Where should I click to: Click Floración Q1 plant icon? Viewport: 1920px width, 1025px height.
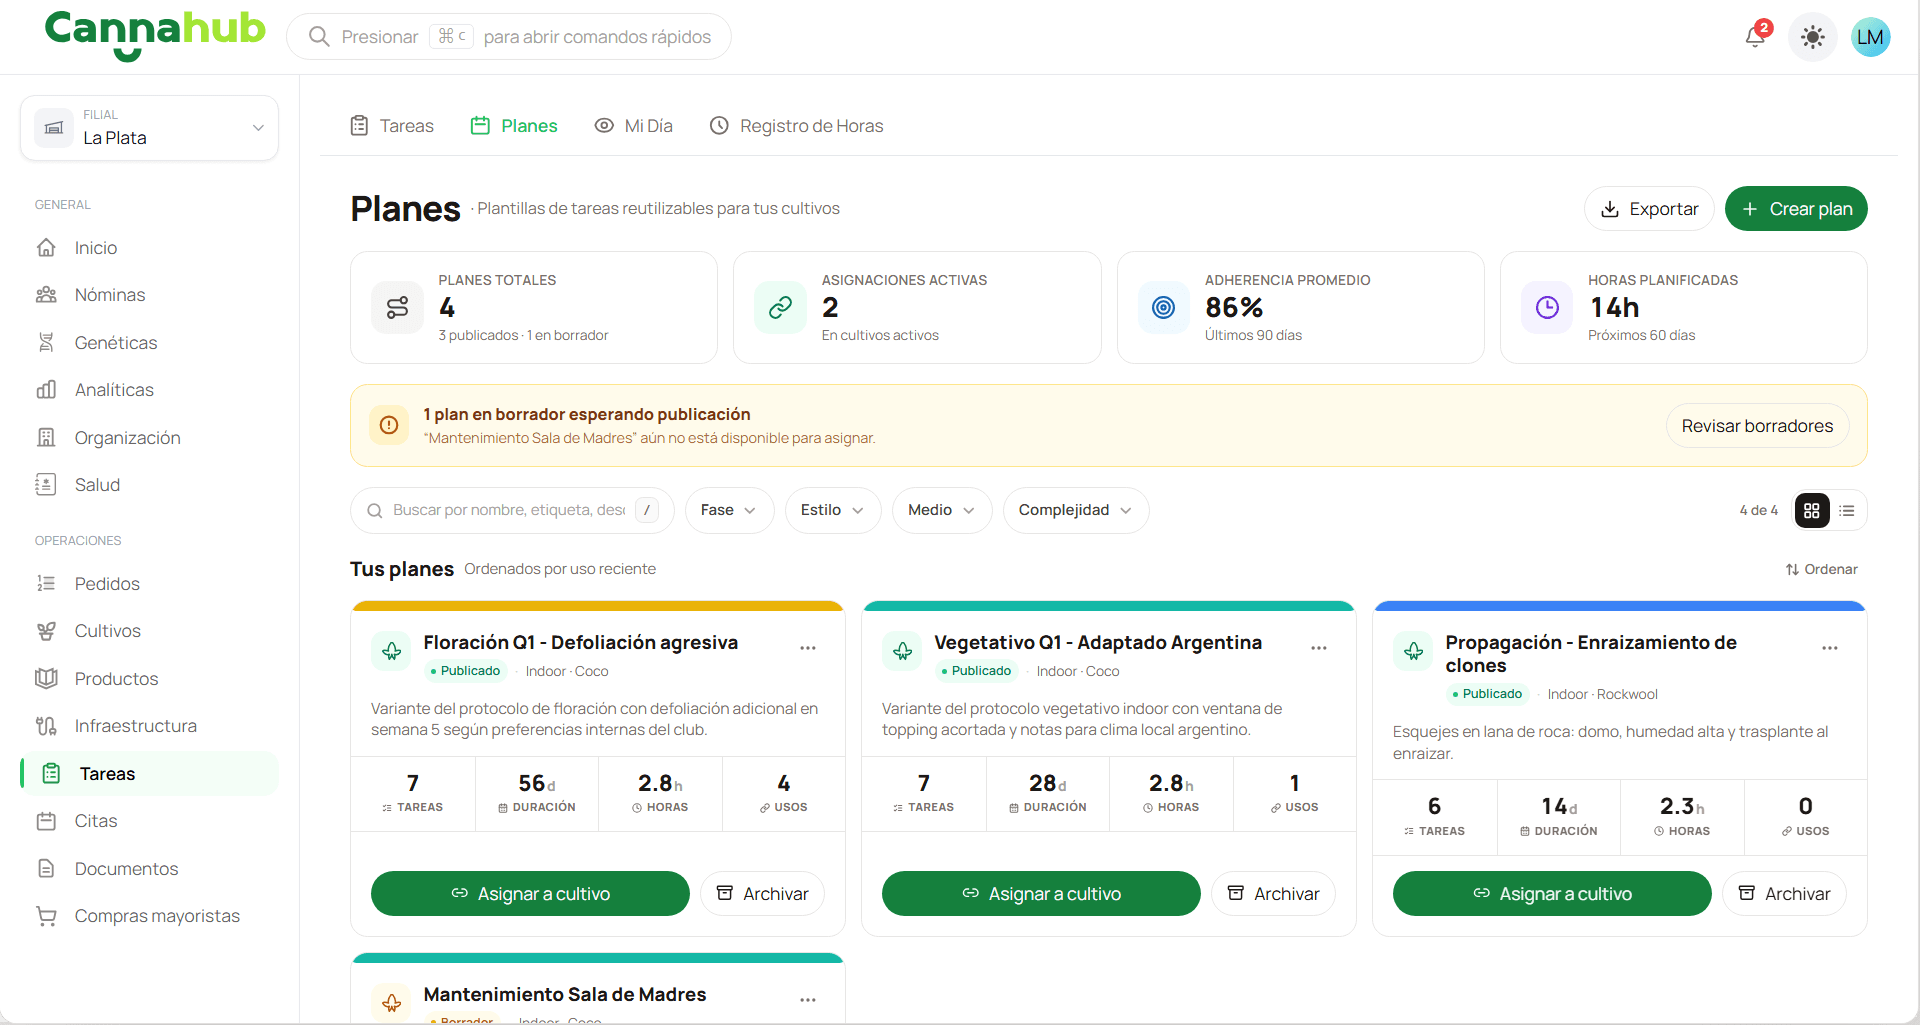point(391,651)
